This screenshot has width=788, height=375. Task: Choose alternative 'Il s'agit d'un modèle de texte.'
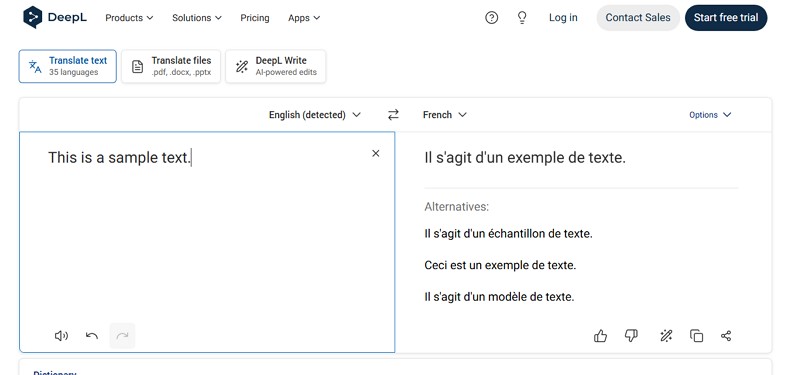click(499, 297)
